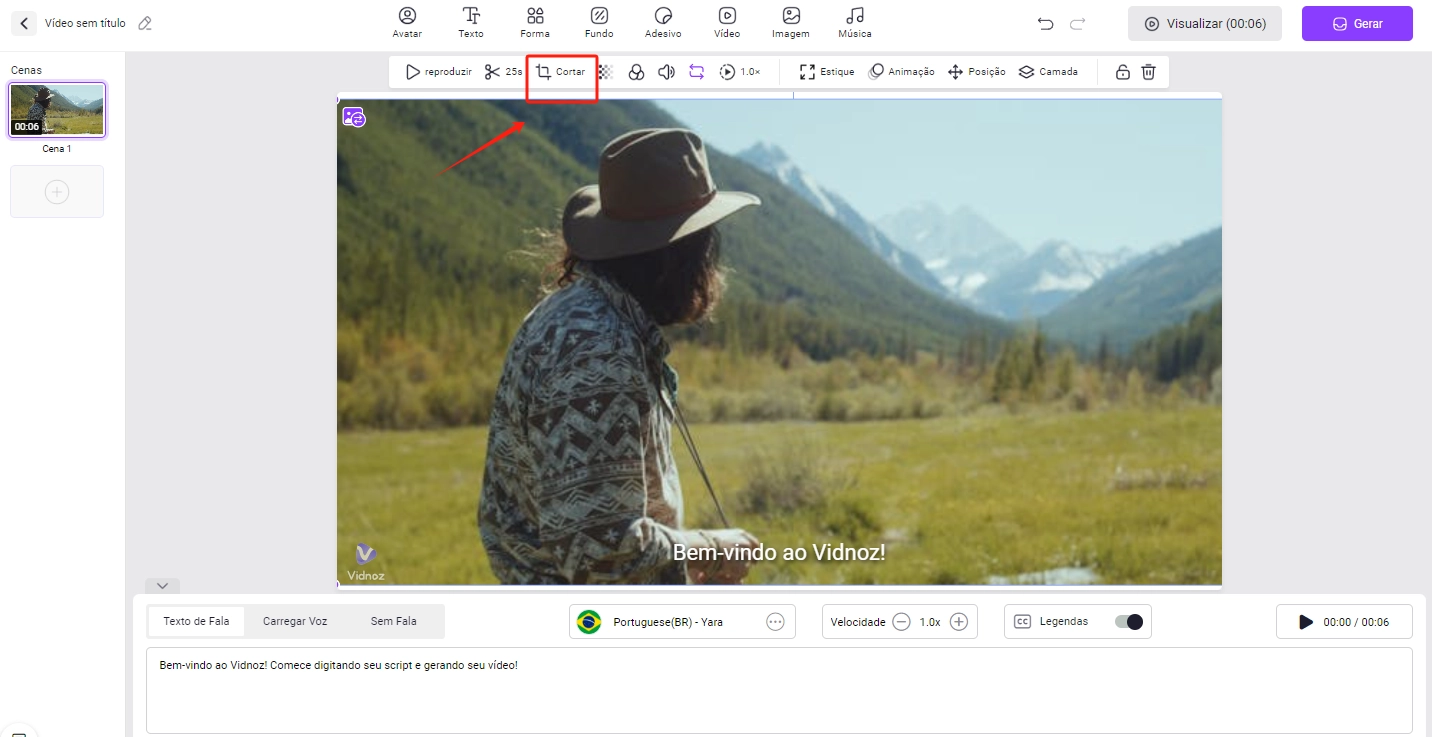Image resolution: width=1432 pixels, height=737 pixels.
Task: Open the Texto tool
Action: pos(471,22)
